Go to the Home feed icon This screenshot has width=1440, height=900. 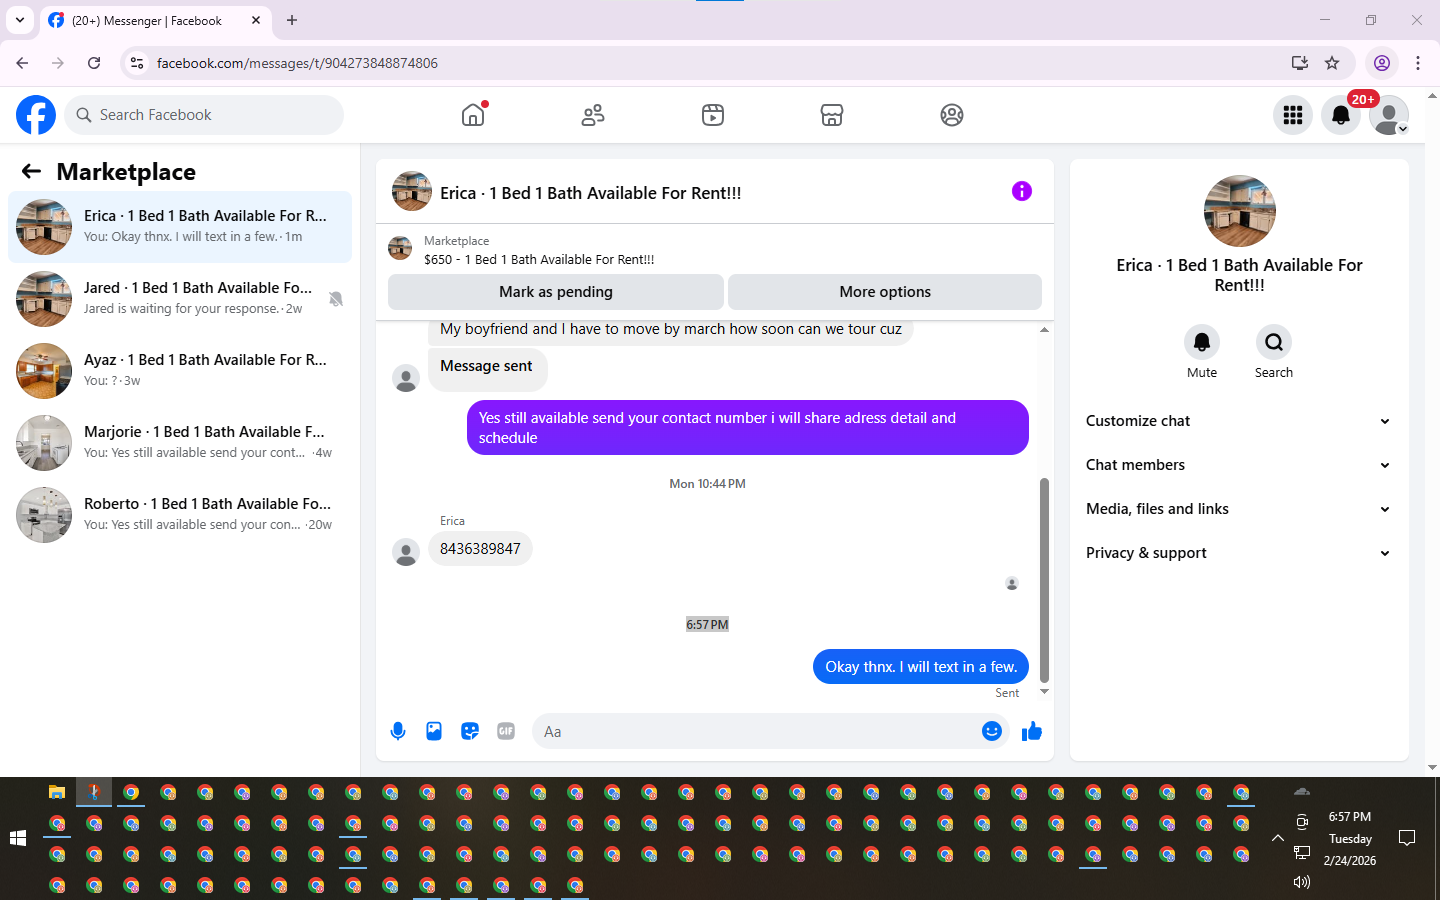(x=473, y=115)
